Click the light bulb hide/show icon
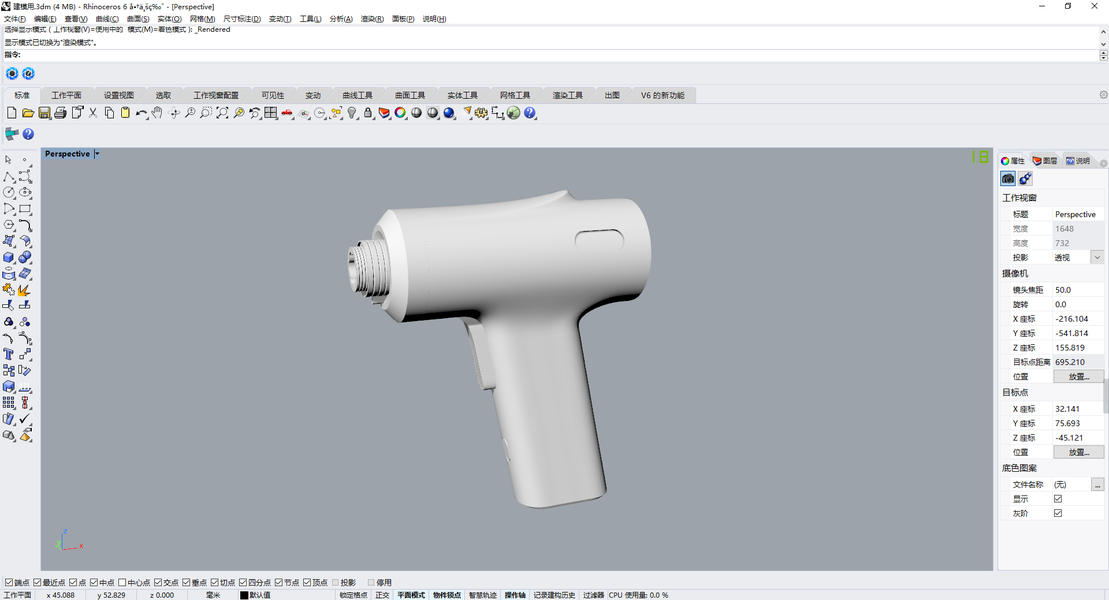Viewport: 1109px width, 600px height. click(352, 113)
